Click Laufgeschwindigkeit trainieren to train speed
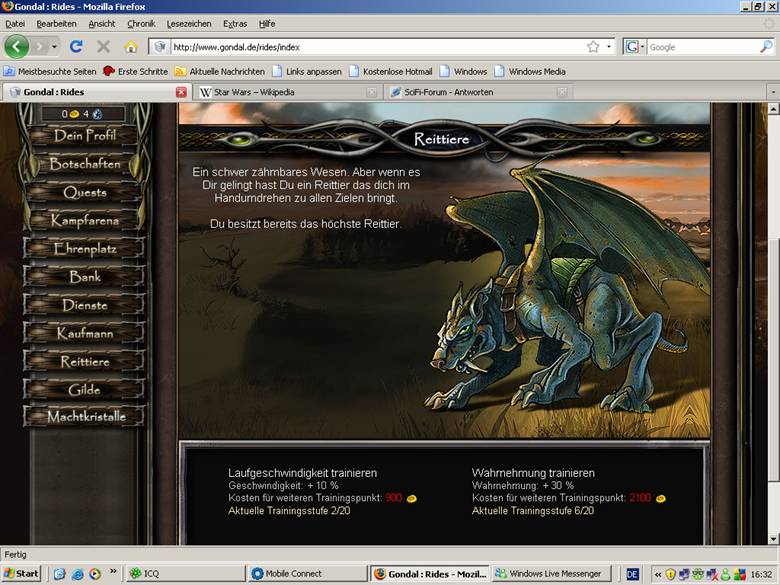Screen dimensions: 780x585 coord(302,472)
